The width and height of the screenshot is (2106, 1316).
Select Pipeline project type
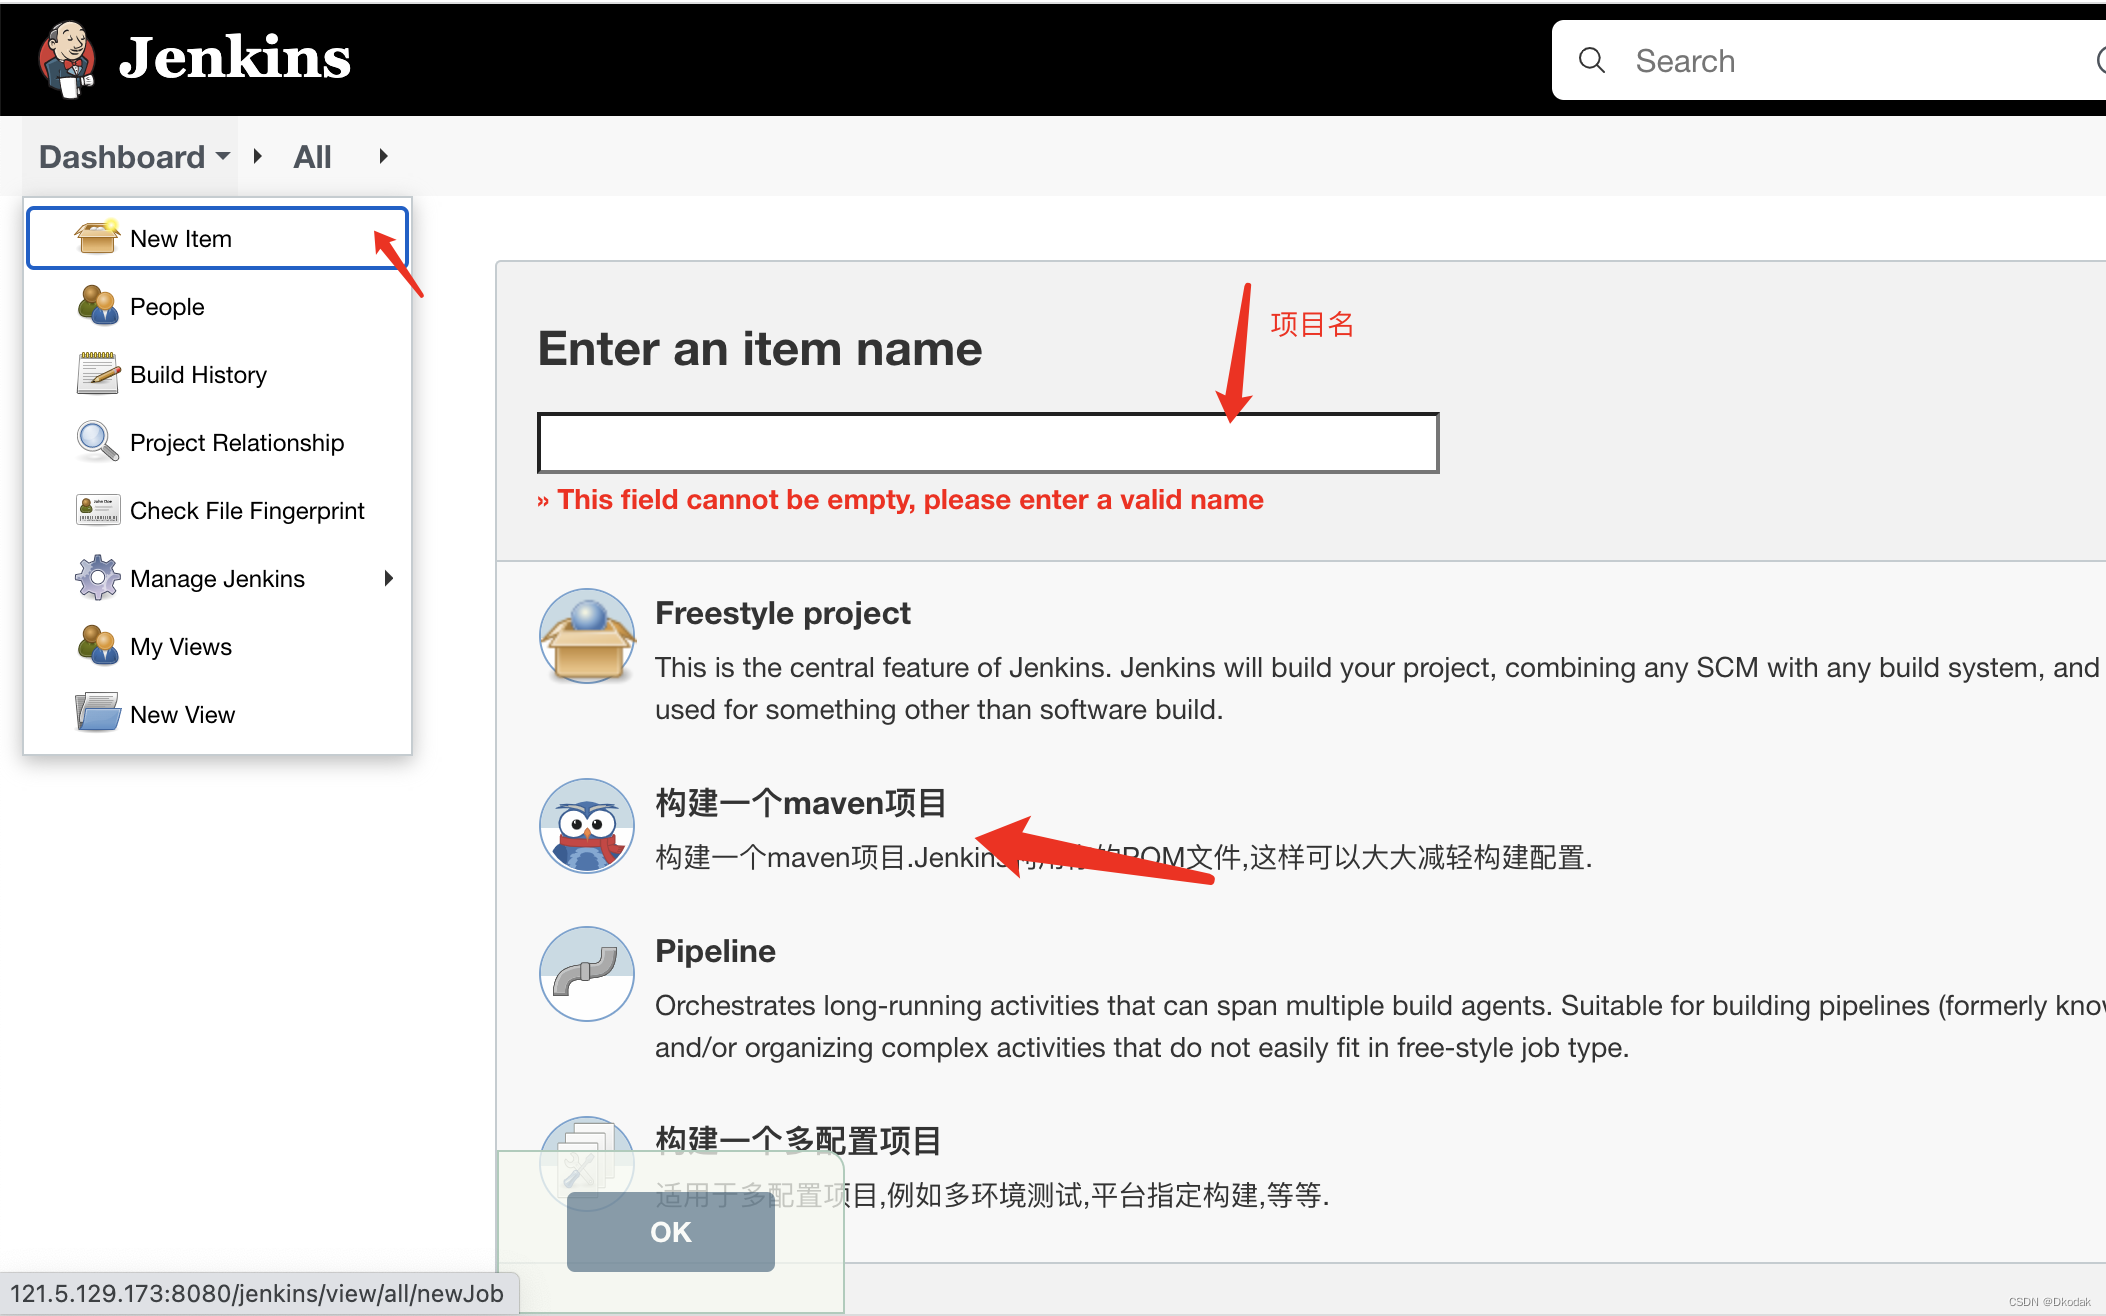(x=716, y=948)
